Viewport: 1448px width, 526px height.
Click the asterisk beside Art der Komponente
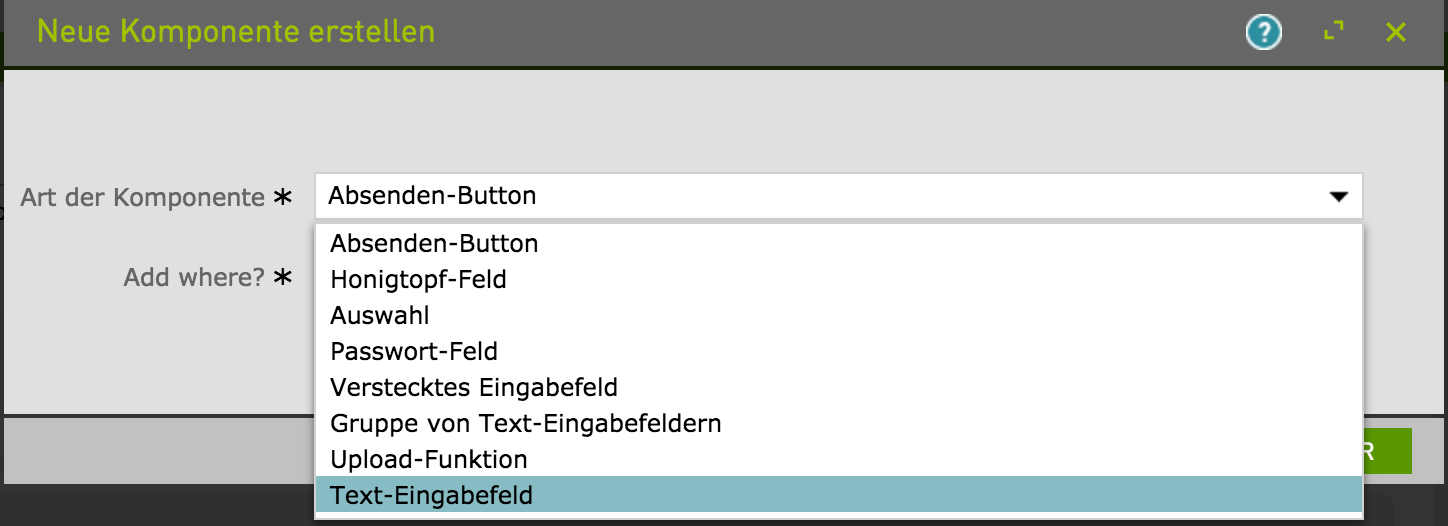pyautogui.click(x=283, y=197)
